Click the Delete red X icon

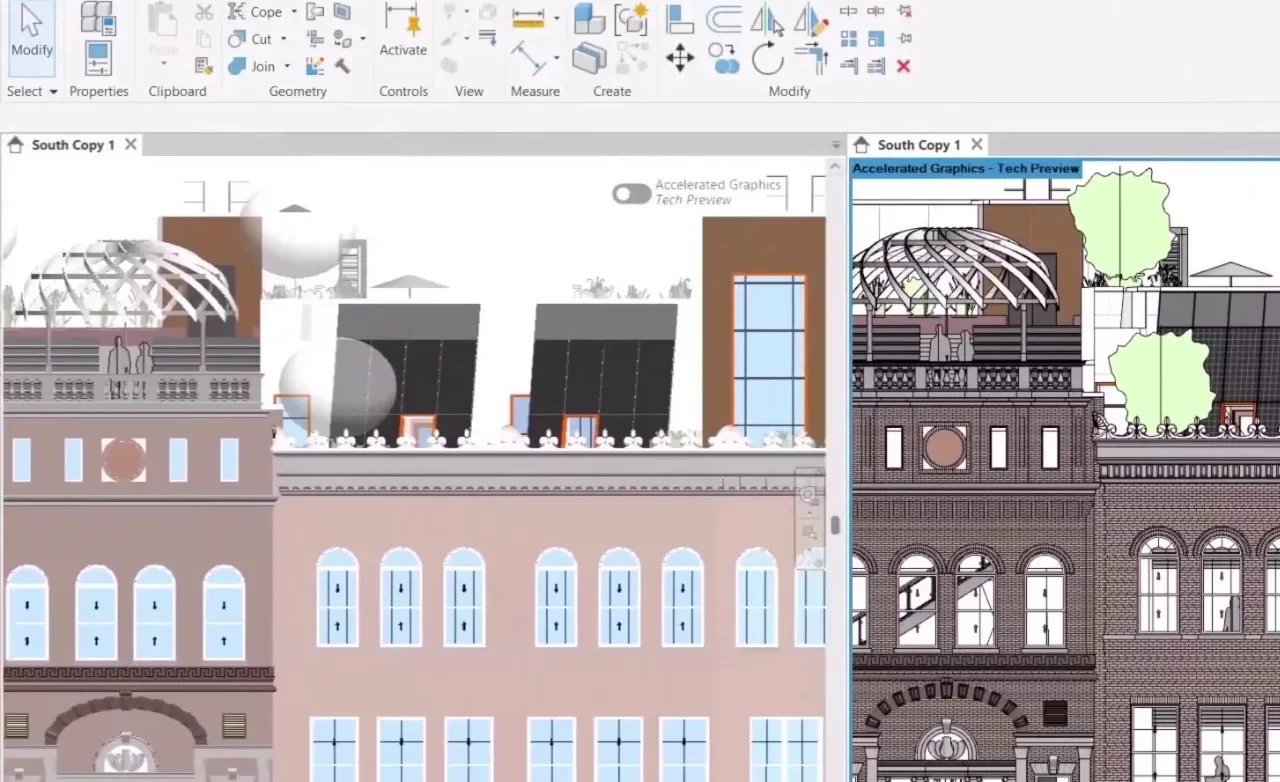pyautogui.click(x=902, y=66)
